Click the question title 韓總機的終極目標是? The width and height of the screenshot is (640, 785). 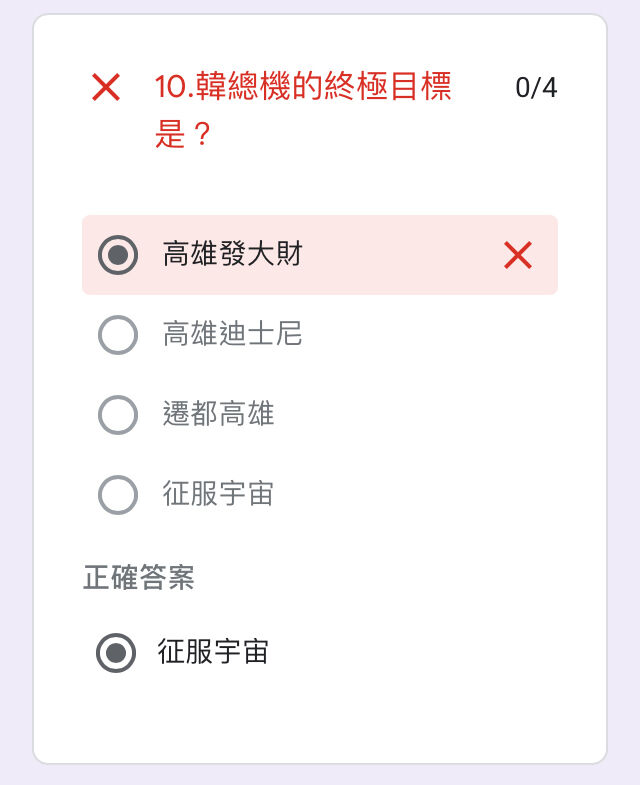303,110
